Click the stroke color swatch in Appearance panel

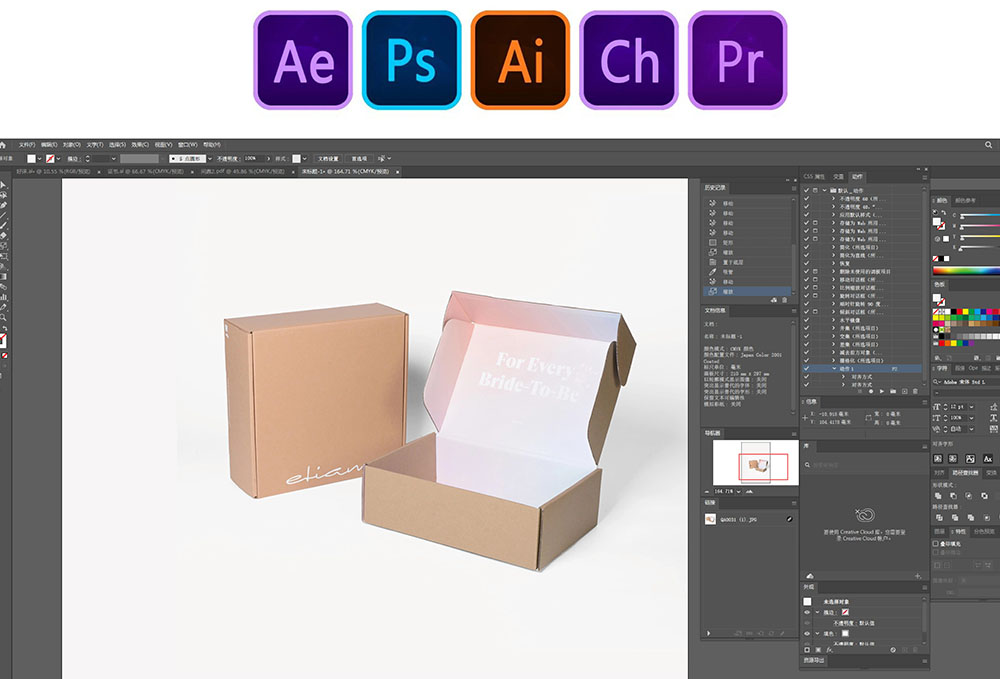point(845,612)
